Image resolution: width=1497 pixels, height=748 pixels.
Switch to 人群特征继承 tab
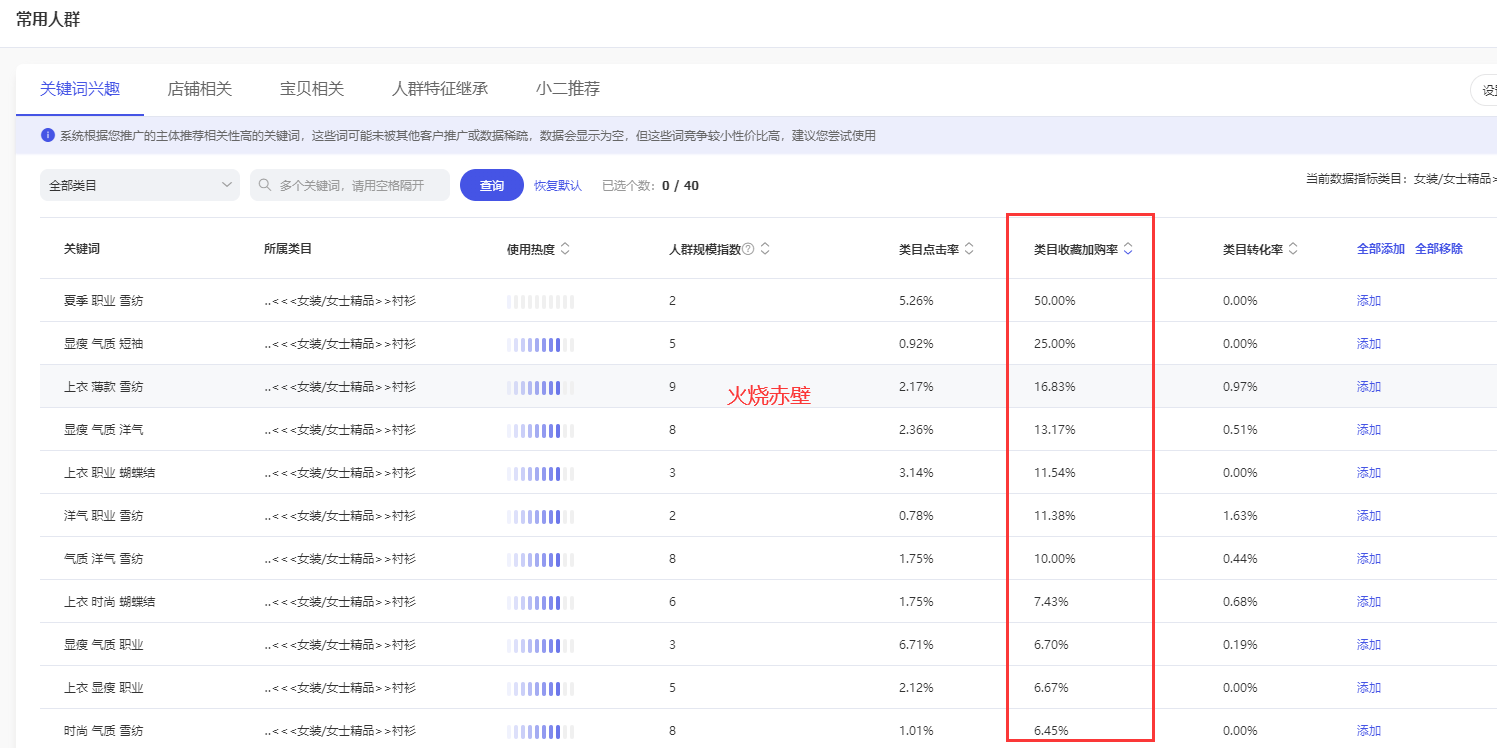pos(440,89)
